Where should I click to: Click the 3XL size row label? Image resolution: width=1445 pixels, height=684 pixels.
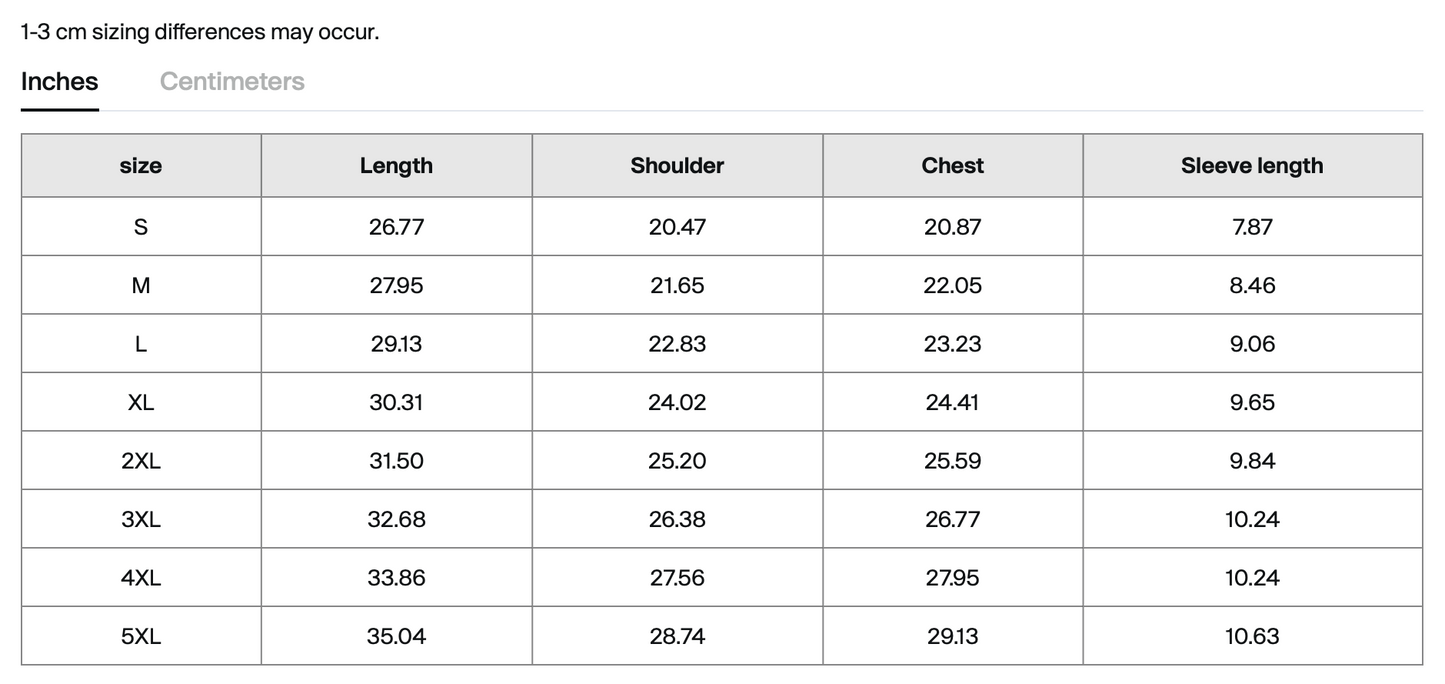pos(141,520)
